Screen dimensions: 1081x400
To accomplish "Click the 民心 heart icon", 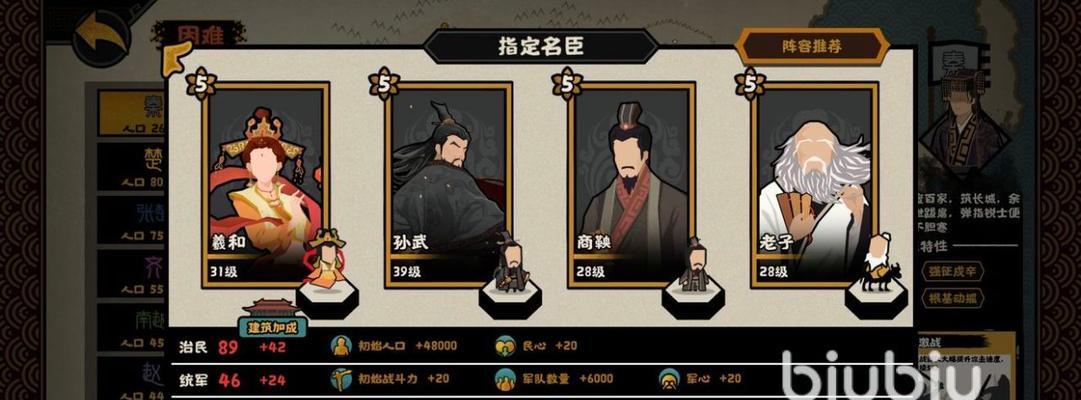I will (x=505, y=346).
